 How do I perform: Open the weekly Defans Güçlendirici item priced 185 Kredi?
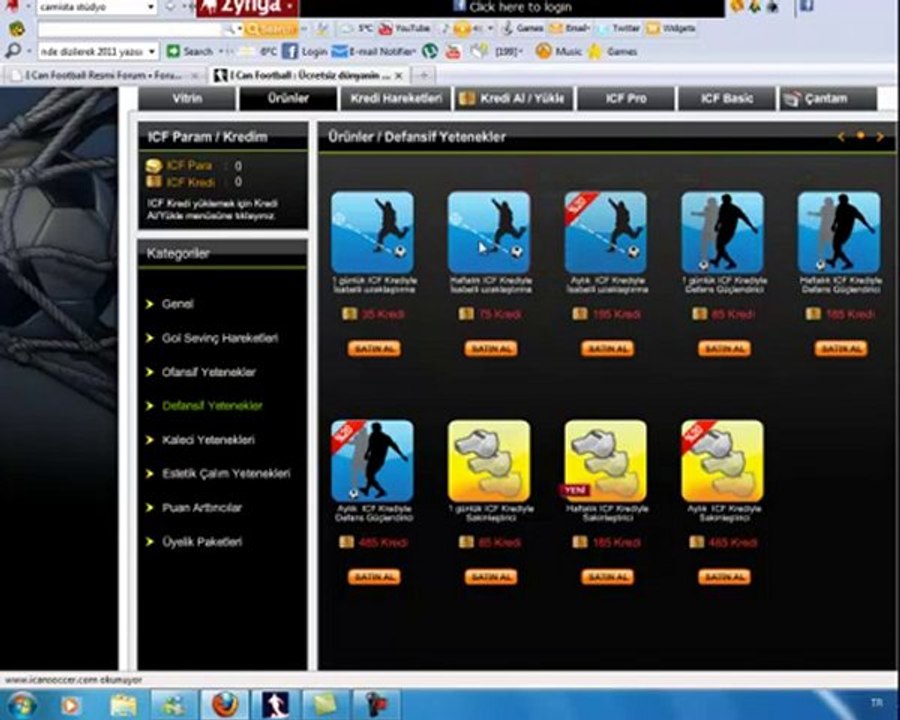click(x=839, y=233)
